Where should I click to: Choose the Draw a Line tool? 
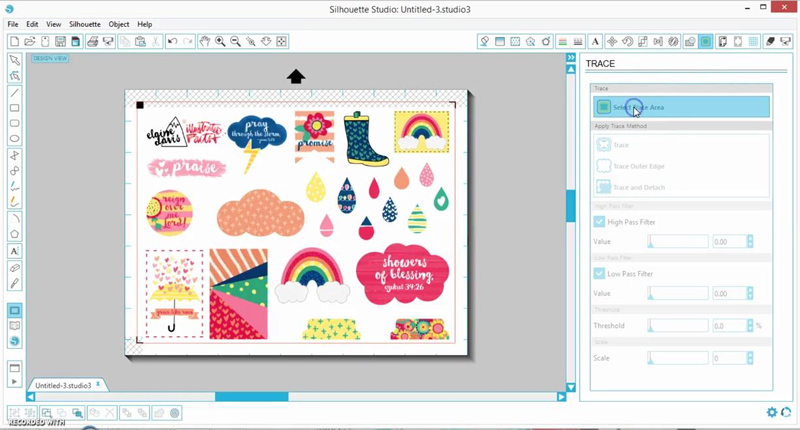[x=14, y=92]
